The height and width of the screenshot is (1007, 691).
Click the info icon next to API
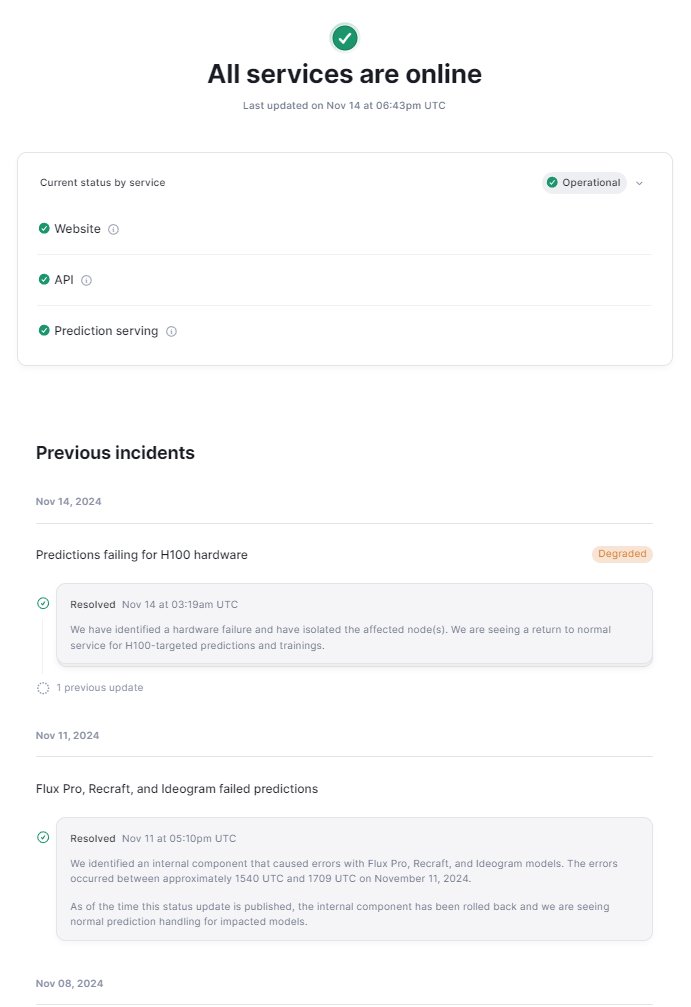[86, 280]
